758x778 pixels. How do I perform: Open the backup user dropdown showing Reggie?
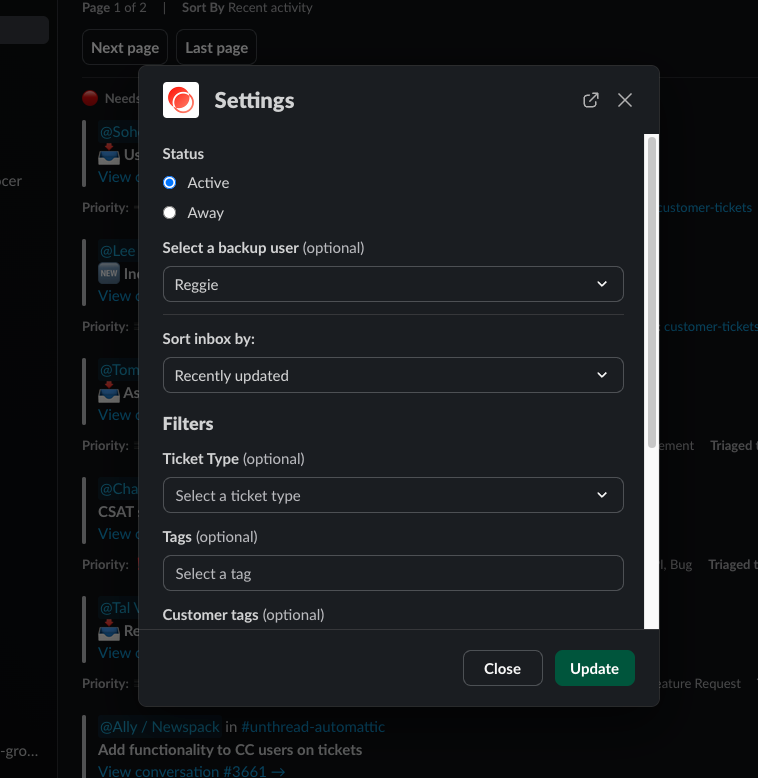click(392, 284)
